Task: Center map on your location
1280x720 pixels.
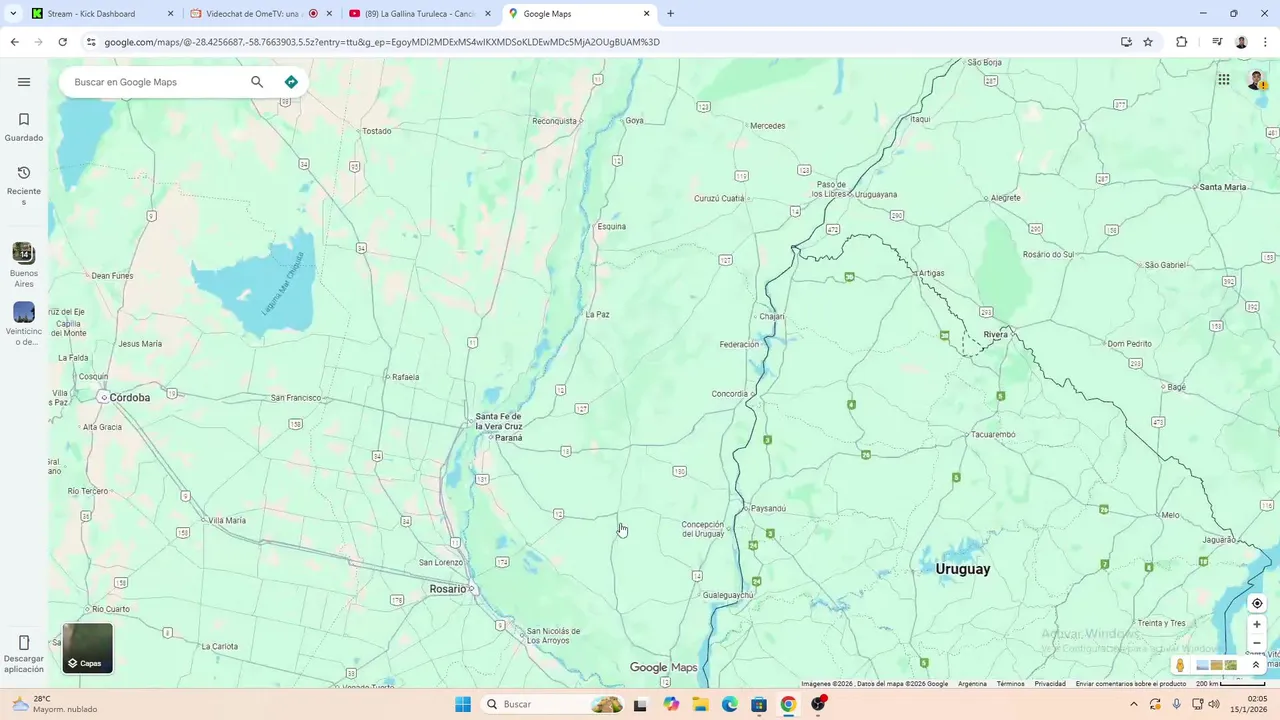Action: pyautogui.click(x=1257, y=603)
